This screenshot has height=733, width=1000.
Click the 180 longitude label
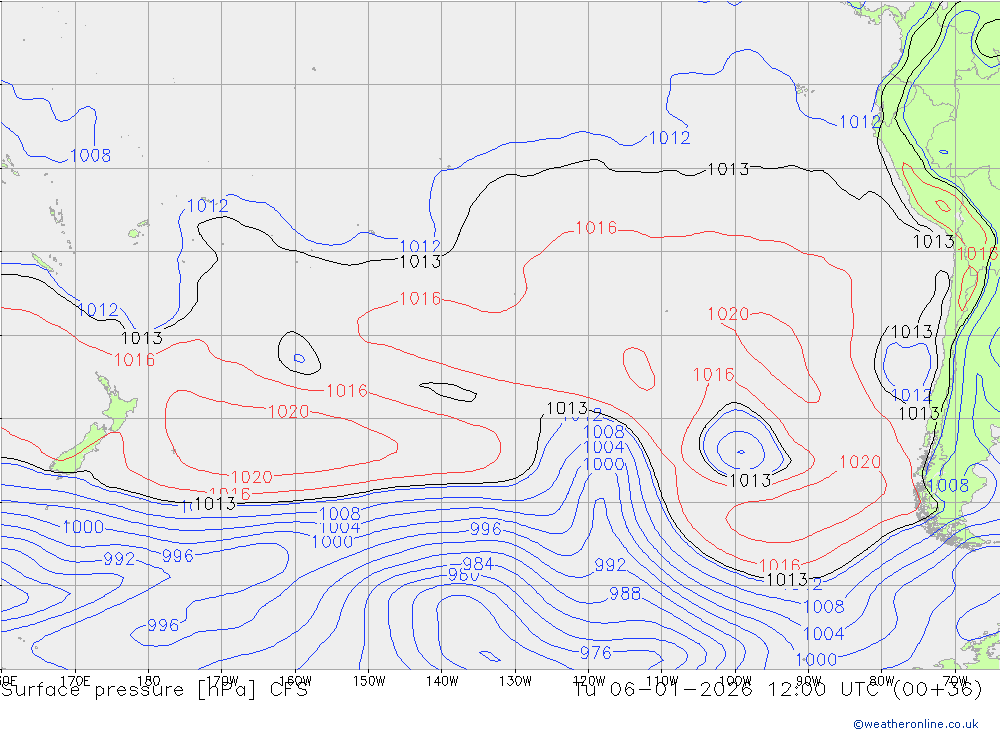pos(149,681)
